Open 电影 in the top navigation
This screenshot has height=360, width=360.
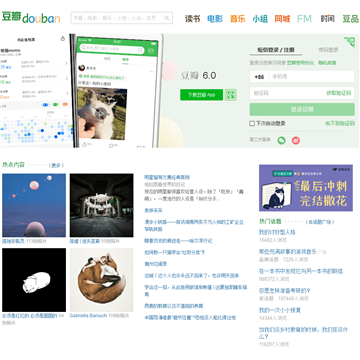tap(215, 19)
